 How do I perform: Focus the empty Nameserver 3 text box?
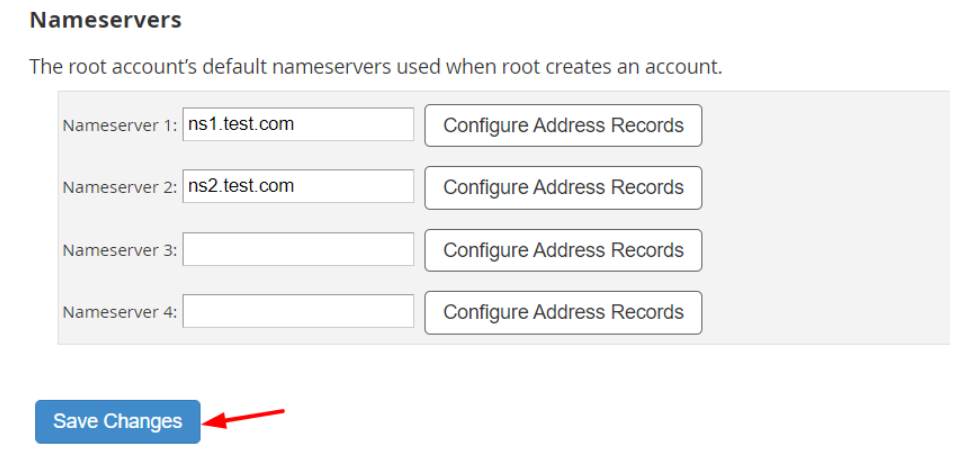(298, 250)
